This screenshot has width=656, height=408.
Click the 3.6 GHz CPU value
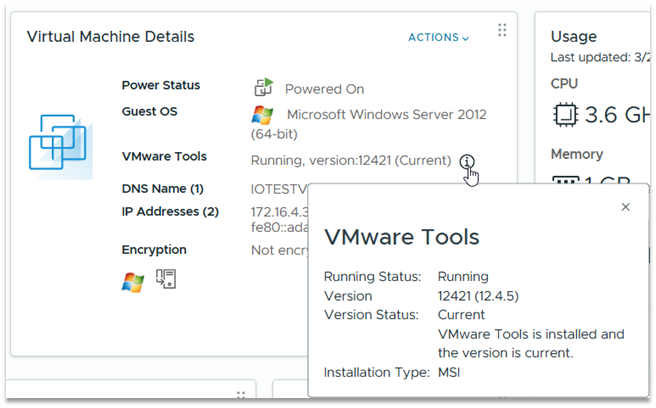617,115
